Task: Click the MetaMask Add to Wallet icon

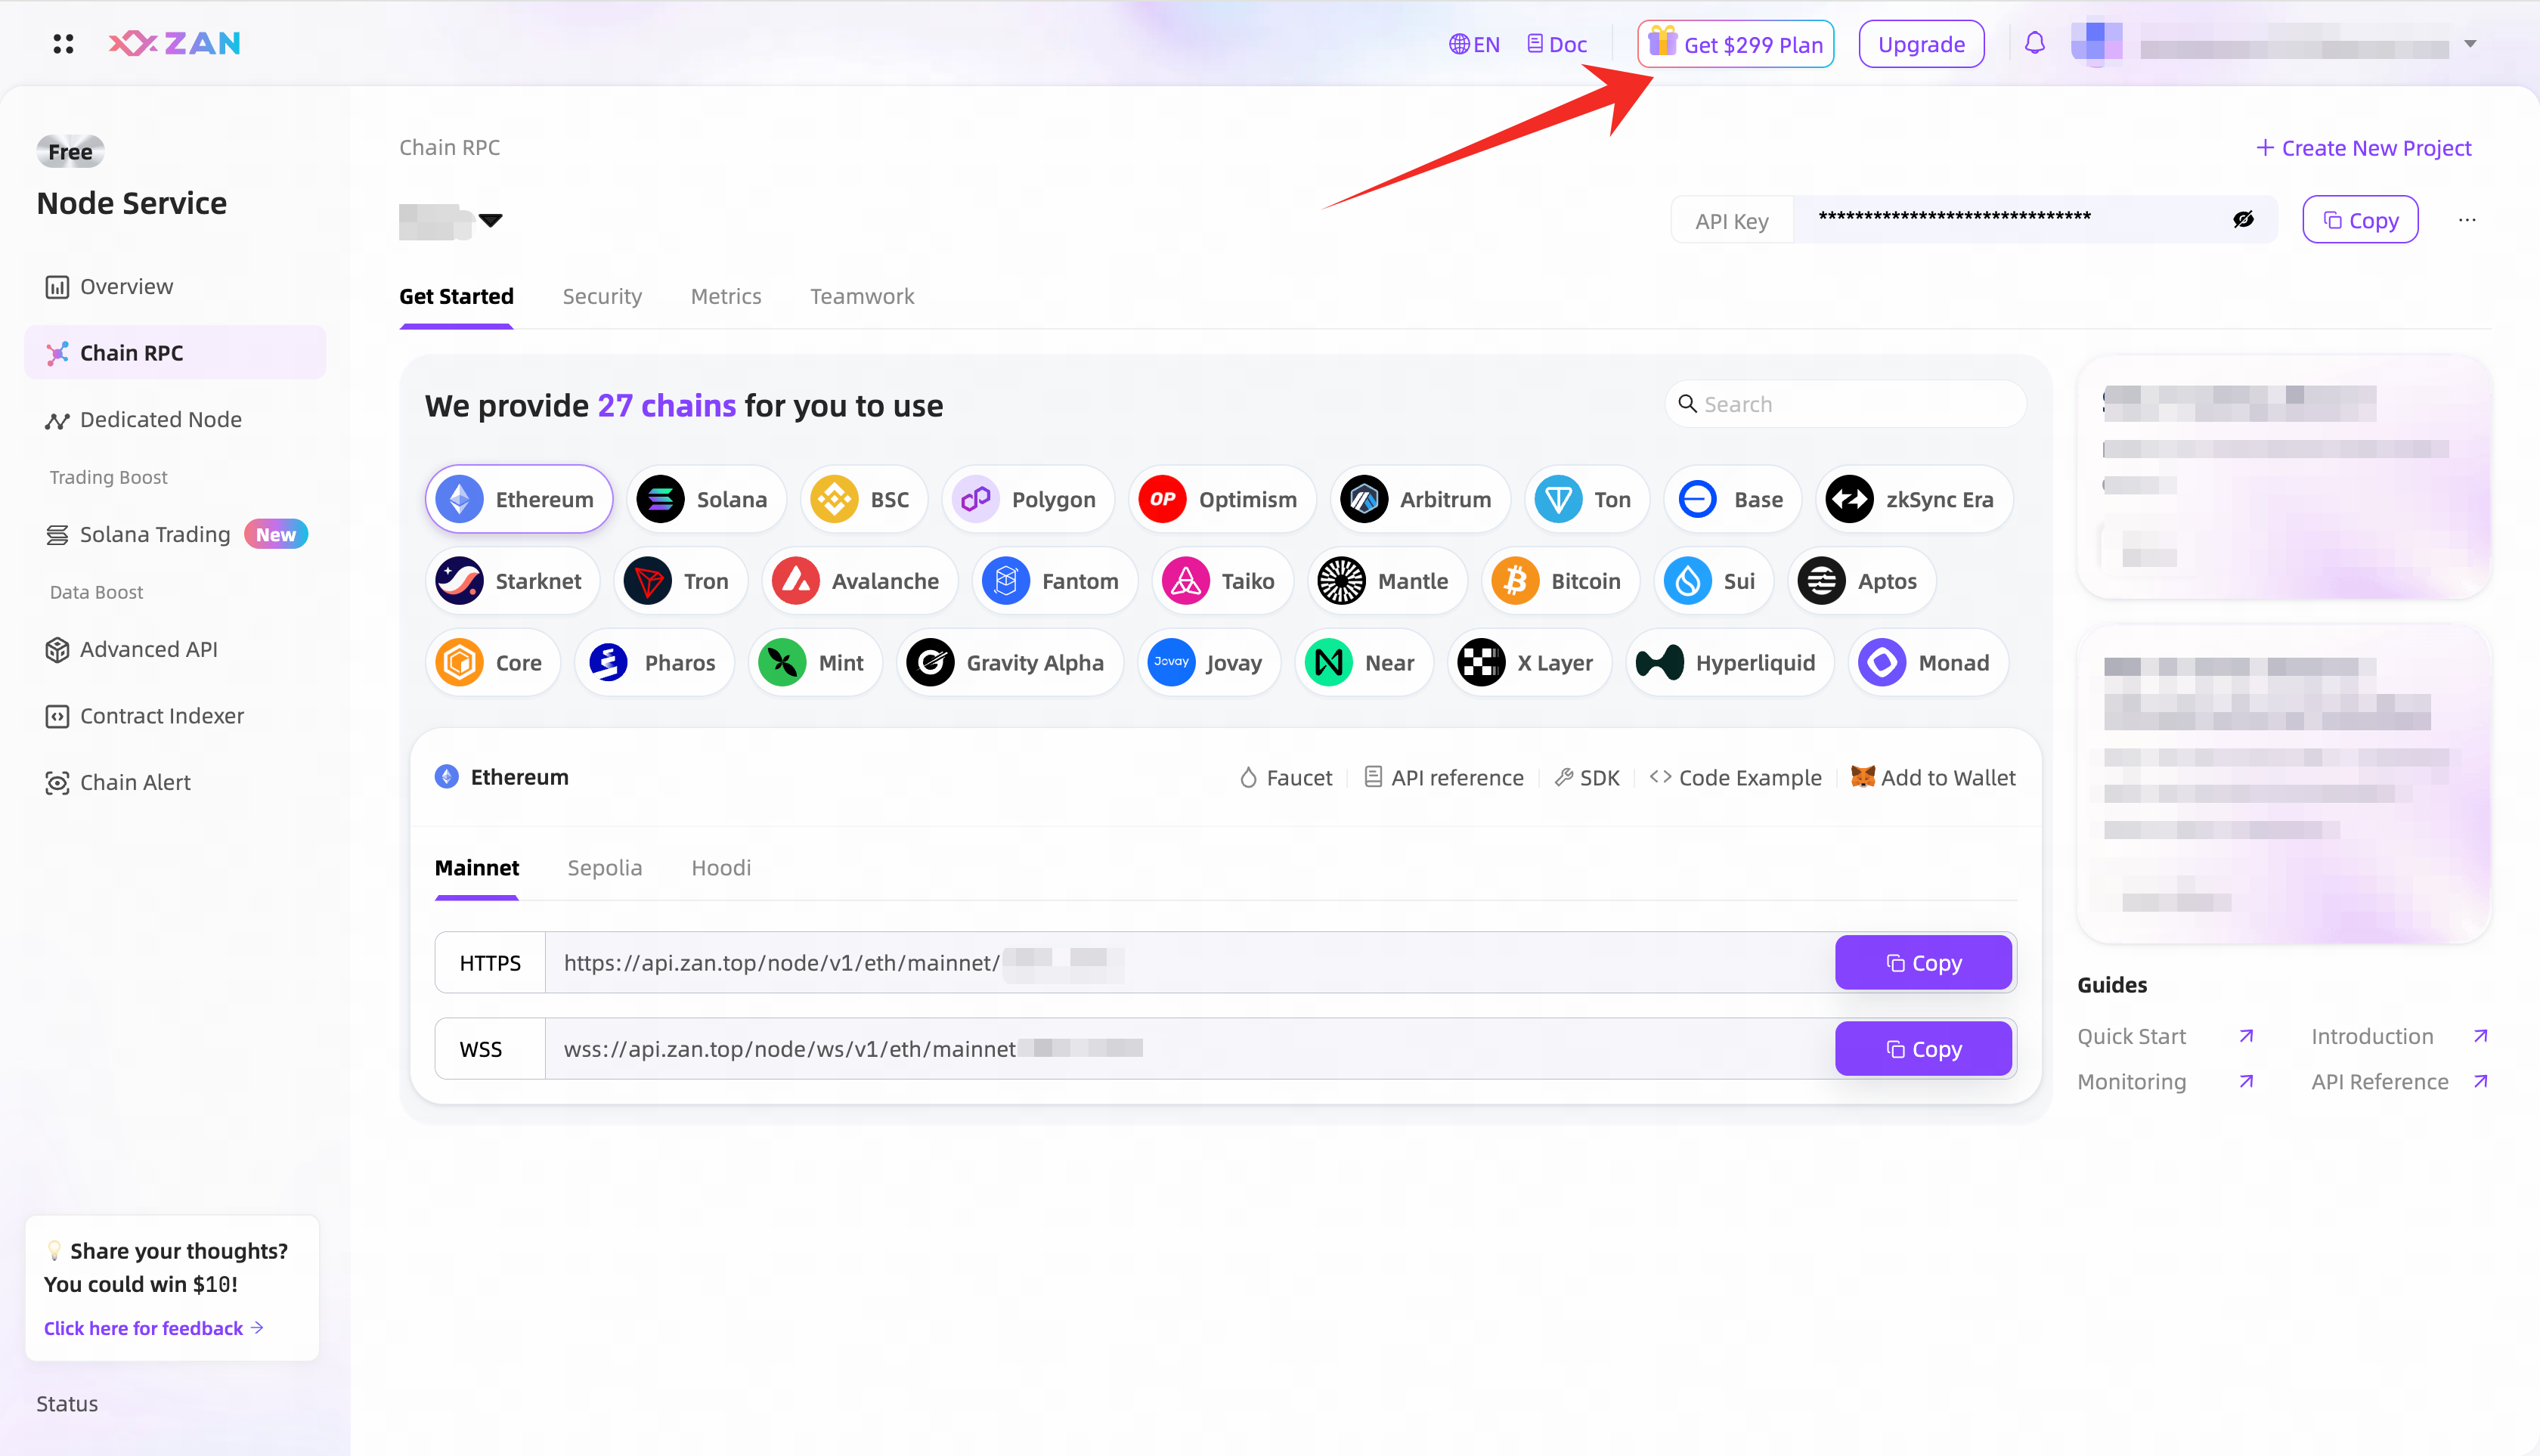Action: 1862,777
